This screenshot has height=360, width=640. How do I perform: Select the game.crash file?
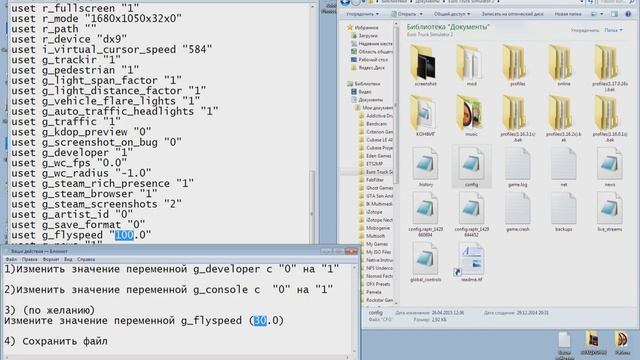[x=517, y=212]
